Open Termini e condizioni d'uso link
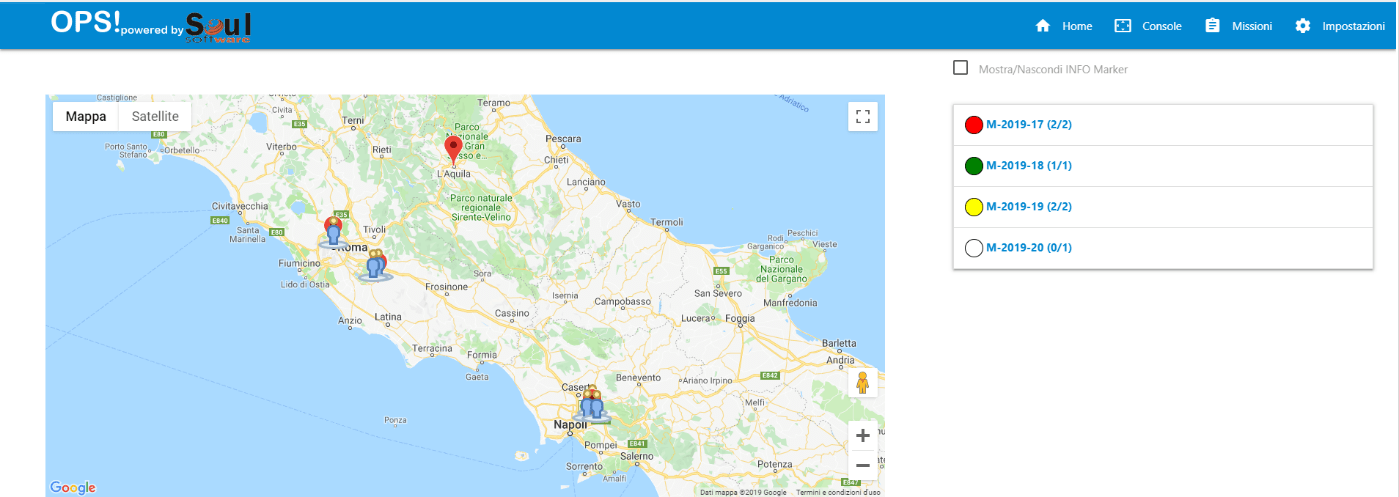The image size is (1399, 497). pyautogui.click(x=838, y=492)
